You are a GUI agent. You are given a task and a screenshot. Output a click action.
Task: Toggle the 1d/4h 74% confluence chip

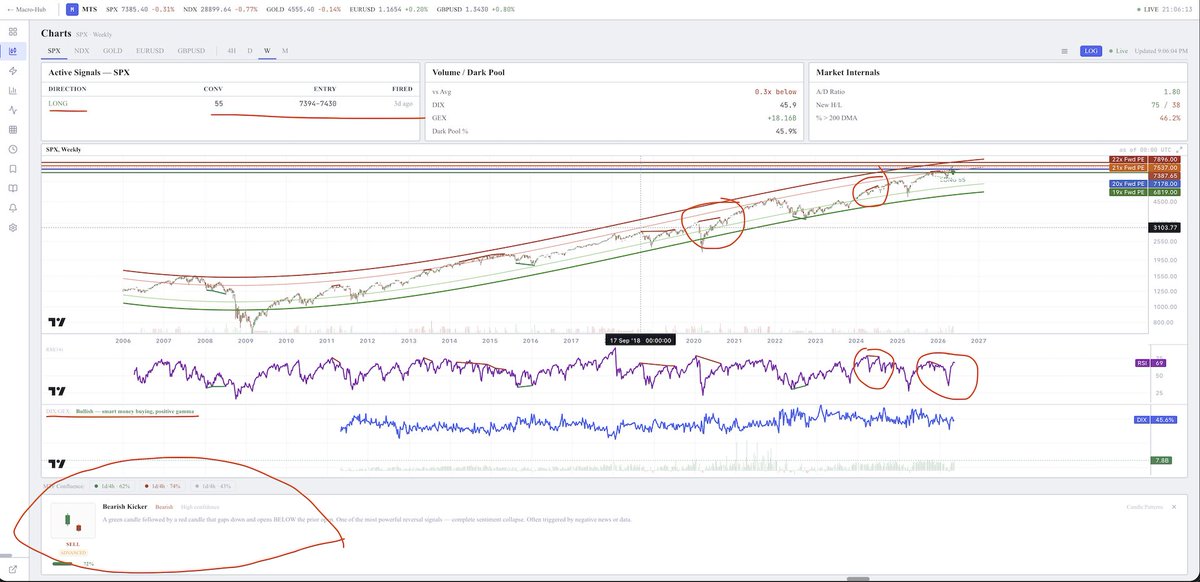click(161, 486)
